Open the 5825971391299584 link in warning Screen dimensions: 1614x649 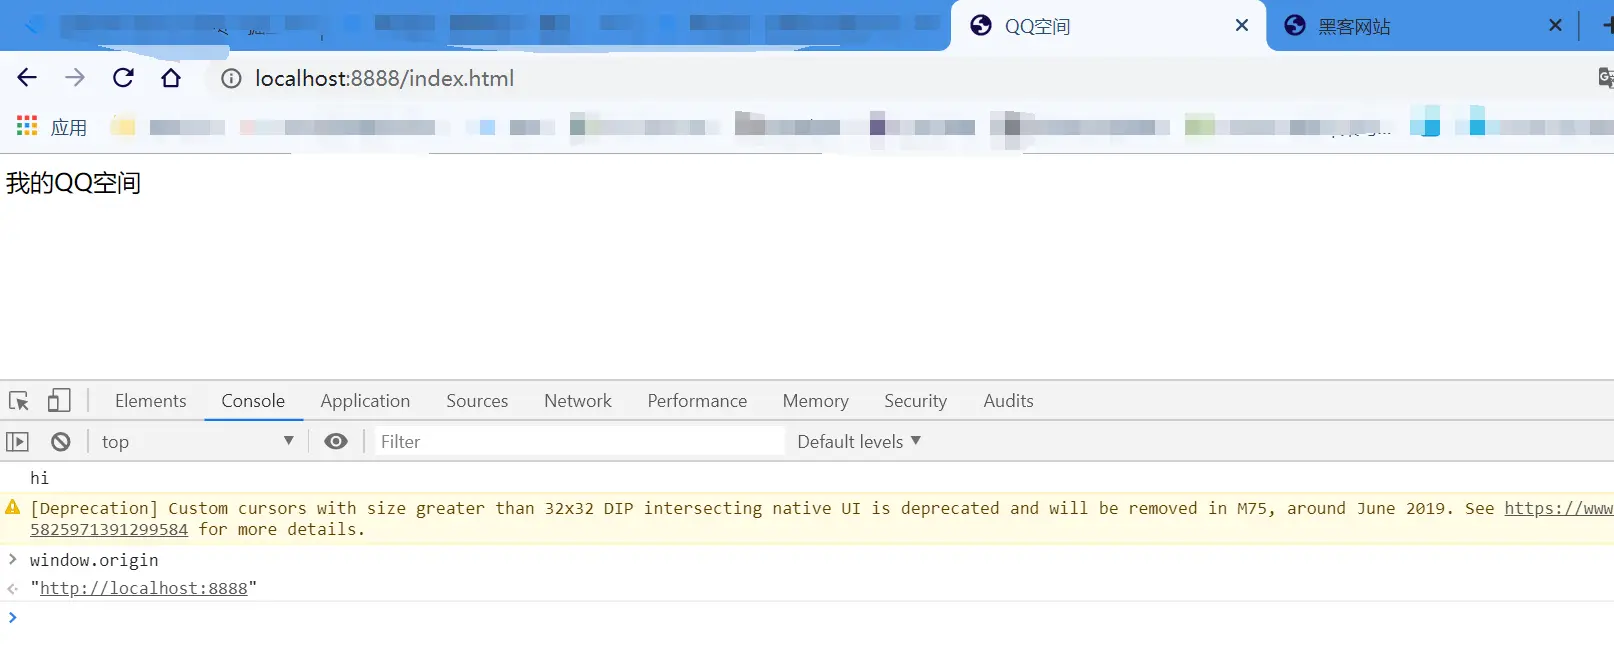click(109, 529)
